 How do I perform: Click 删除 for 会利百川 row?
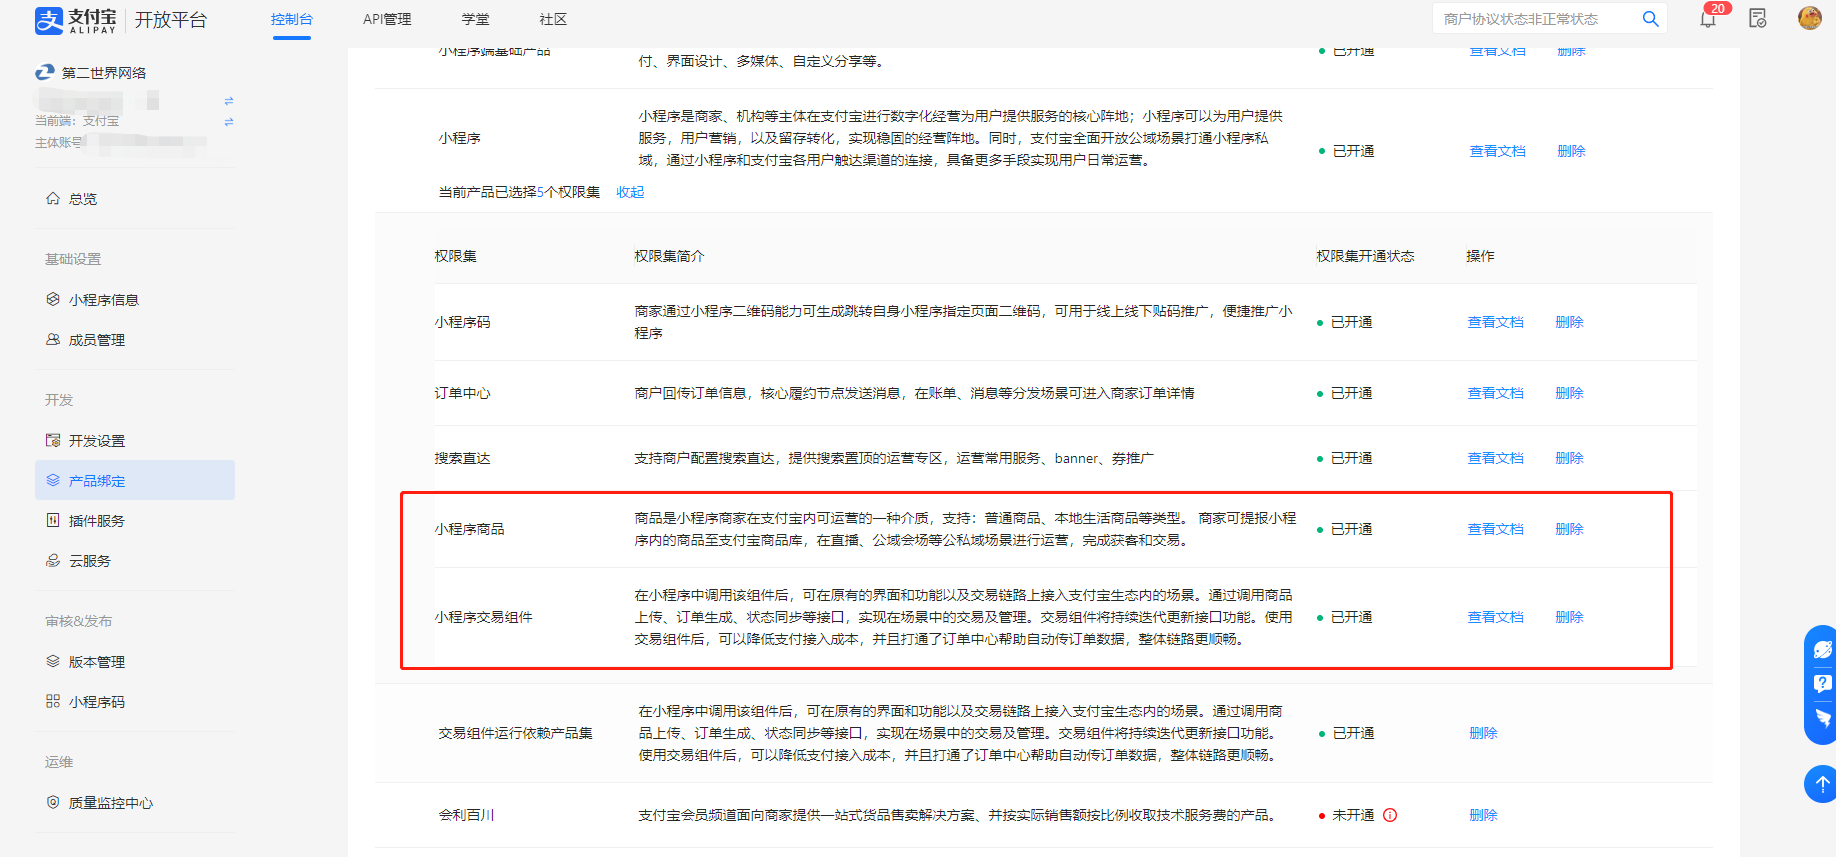tap(1483, 815)
